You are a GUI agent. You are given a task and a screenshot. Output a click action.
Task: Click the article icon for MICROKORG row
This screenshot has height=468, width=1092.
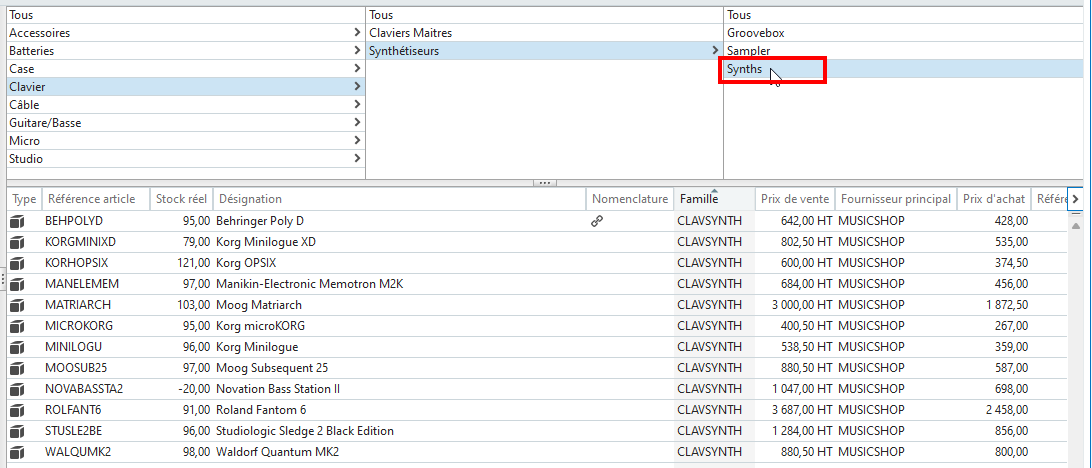tap(17, 326)
